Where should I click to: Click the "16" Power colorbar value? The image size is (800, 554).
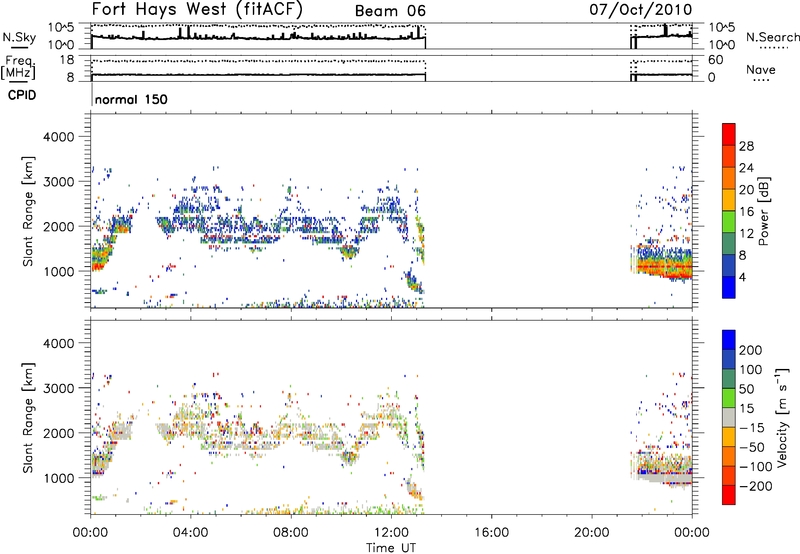[x=746, y=212]
